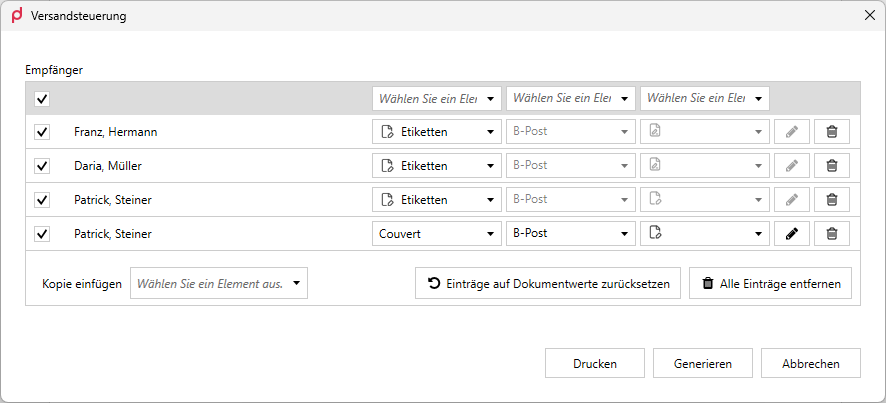Open the header dropdown above the Etiketten column

point(437,98)
